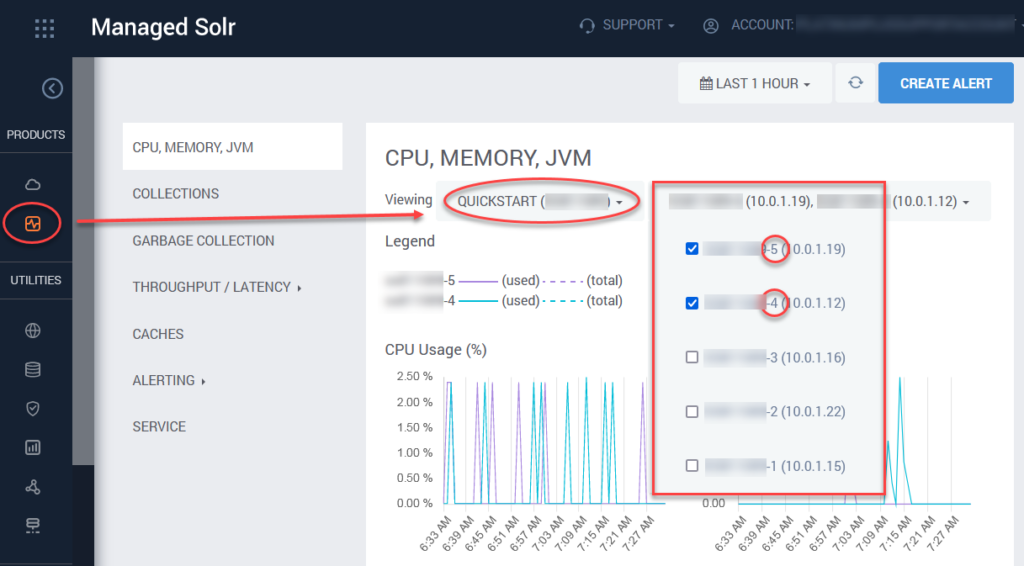Screen dimensions: 1024x566
Task: Open the bar chart reports icon
Action: pos(33,447)
